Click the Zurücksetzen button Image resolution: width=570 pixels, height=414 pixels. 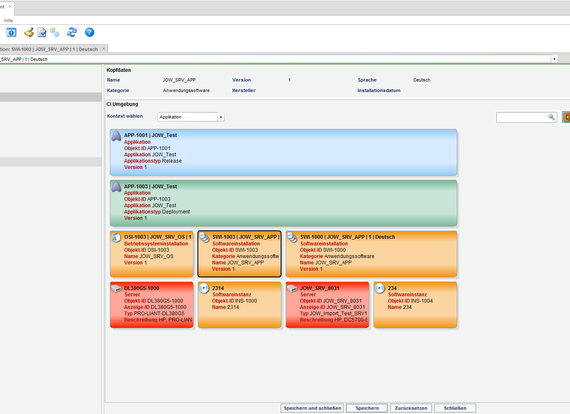pyautogui.click(x=411, y=408)
